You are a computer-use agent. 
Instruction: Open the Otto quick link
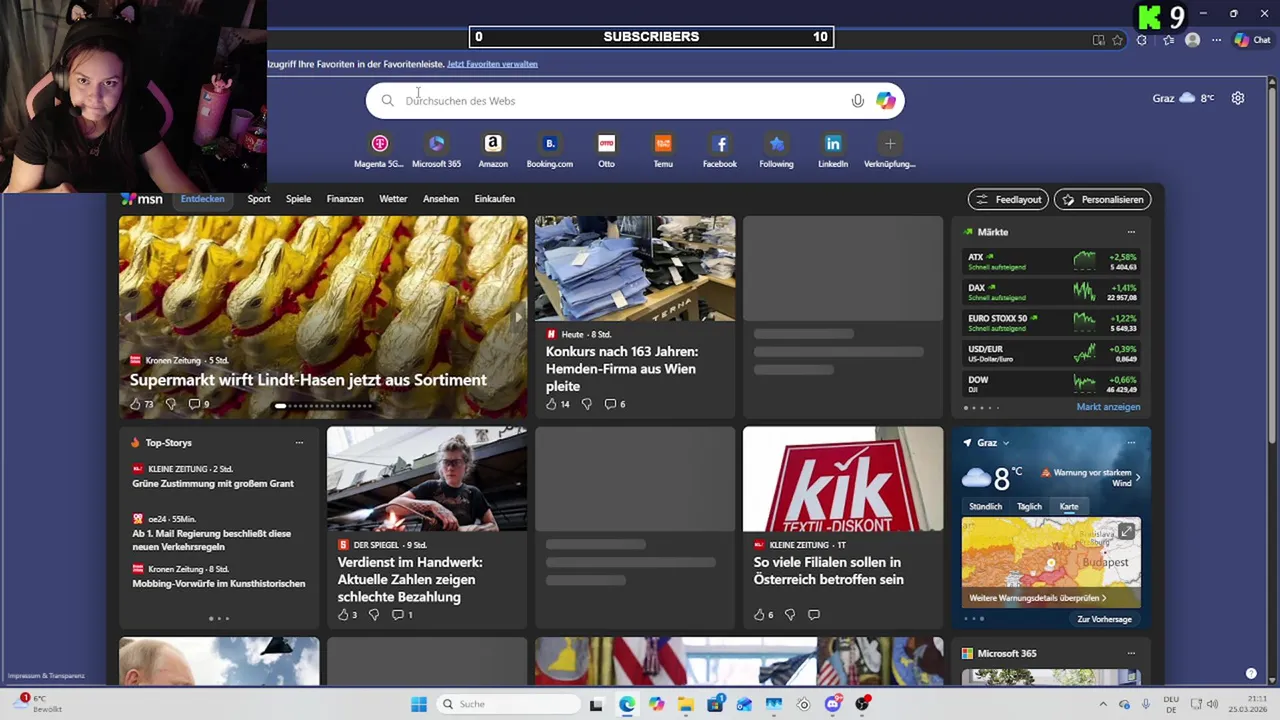pos(606,151)
